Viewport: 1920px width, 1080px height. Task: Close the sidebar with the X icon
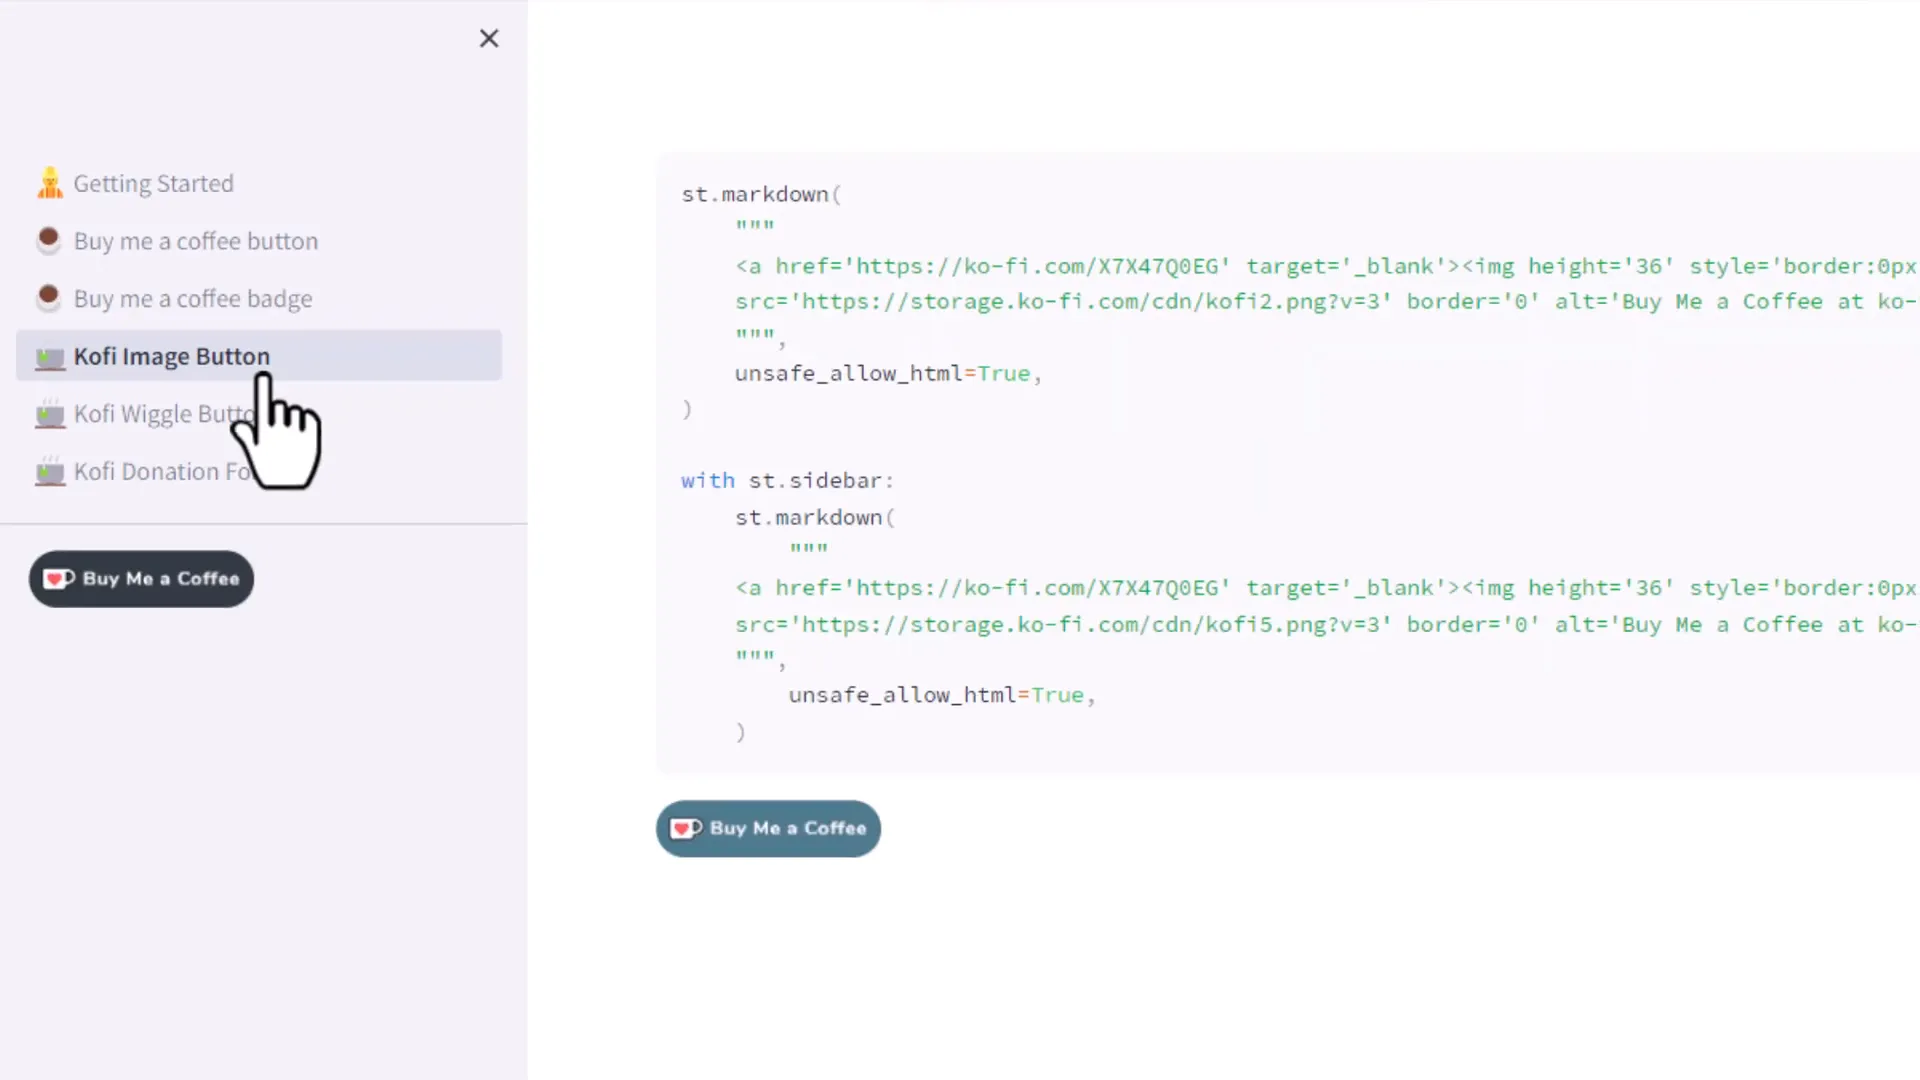[488, 38]
